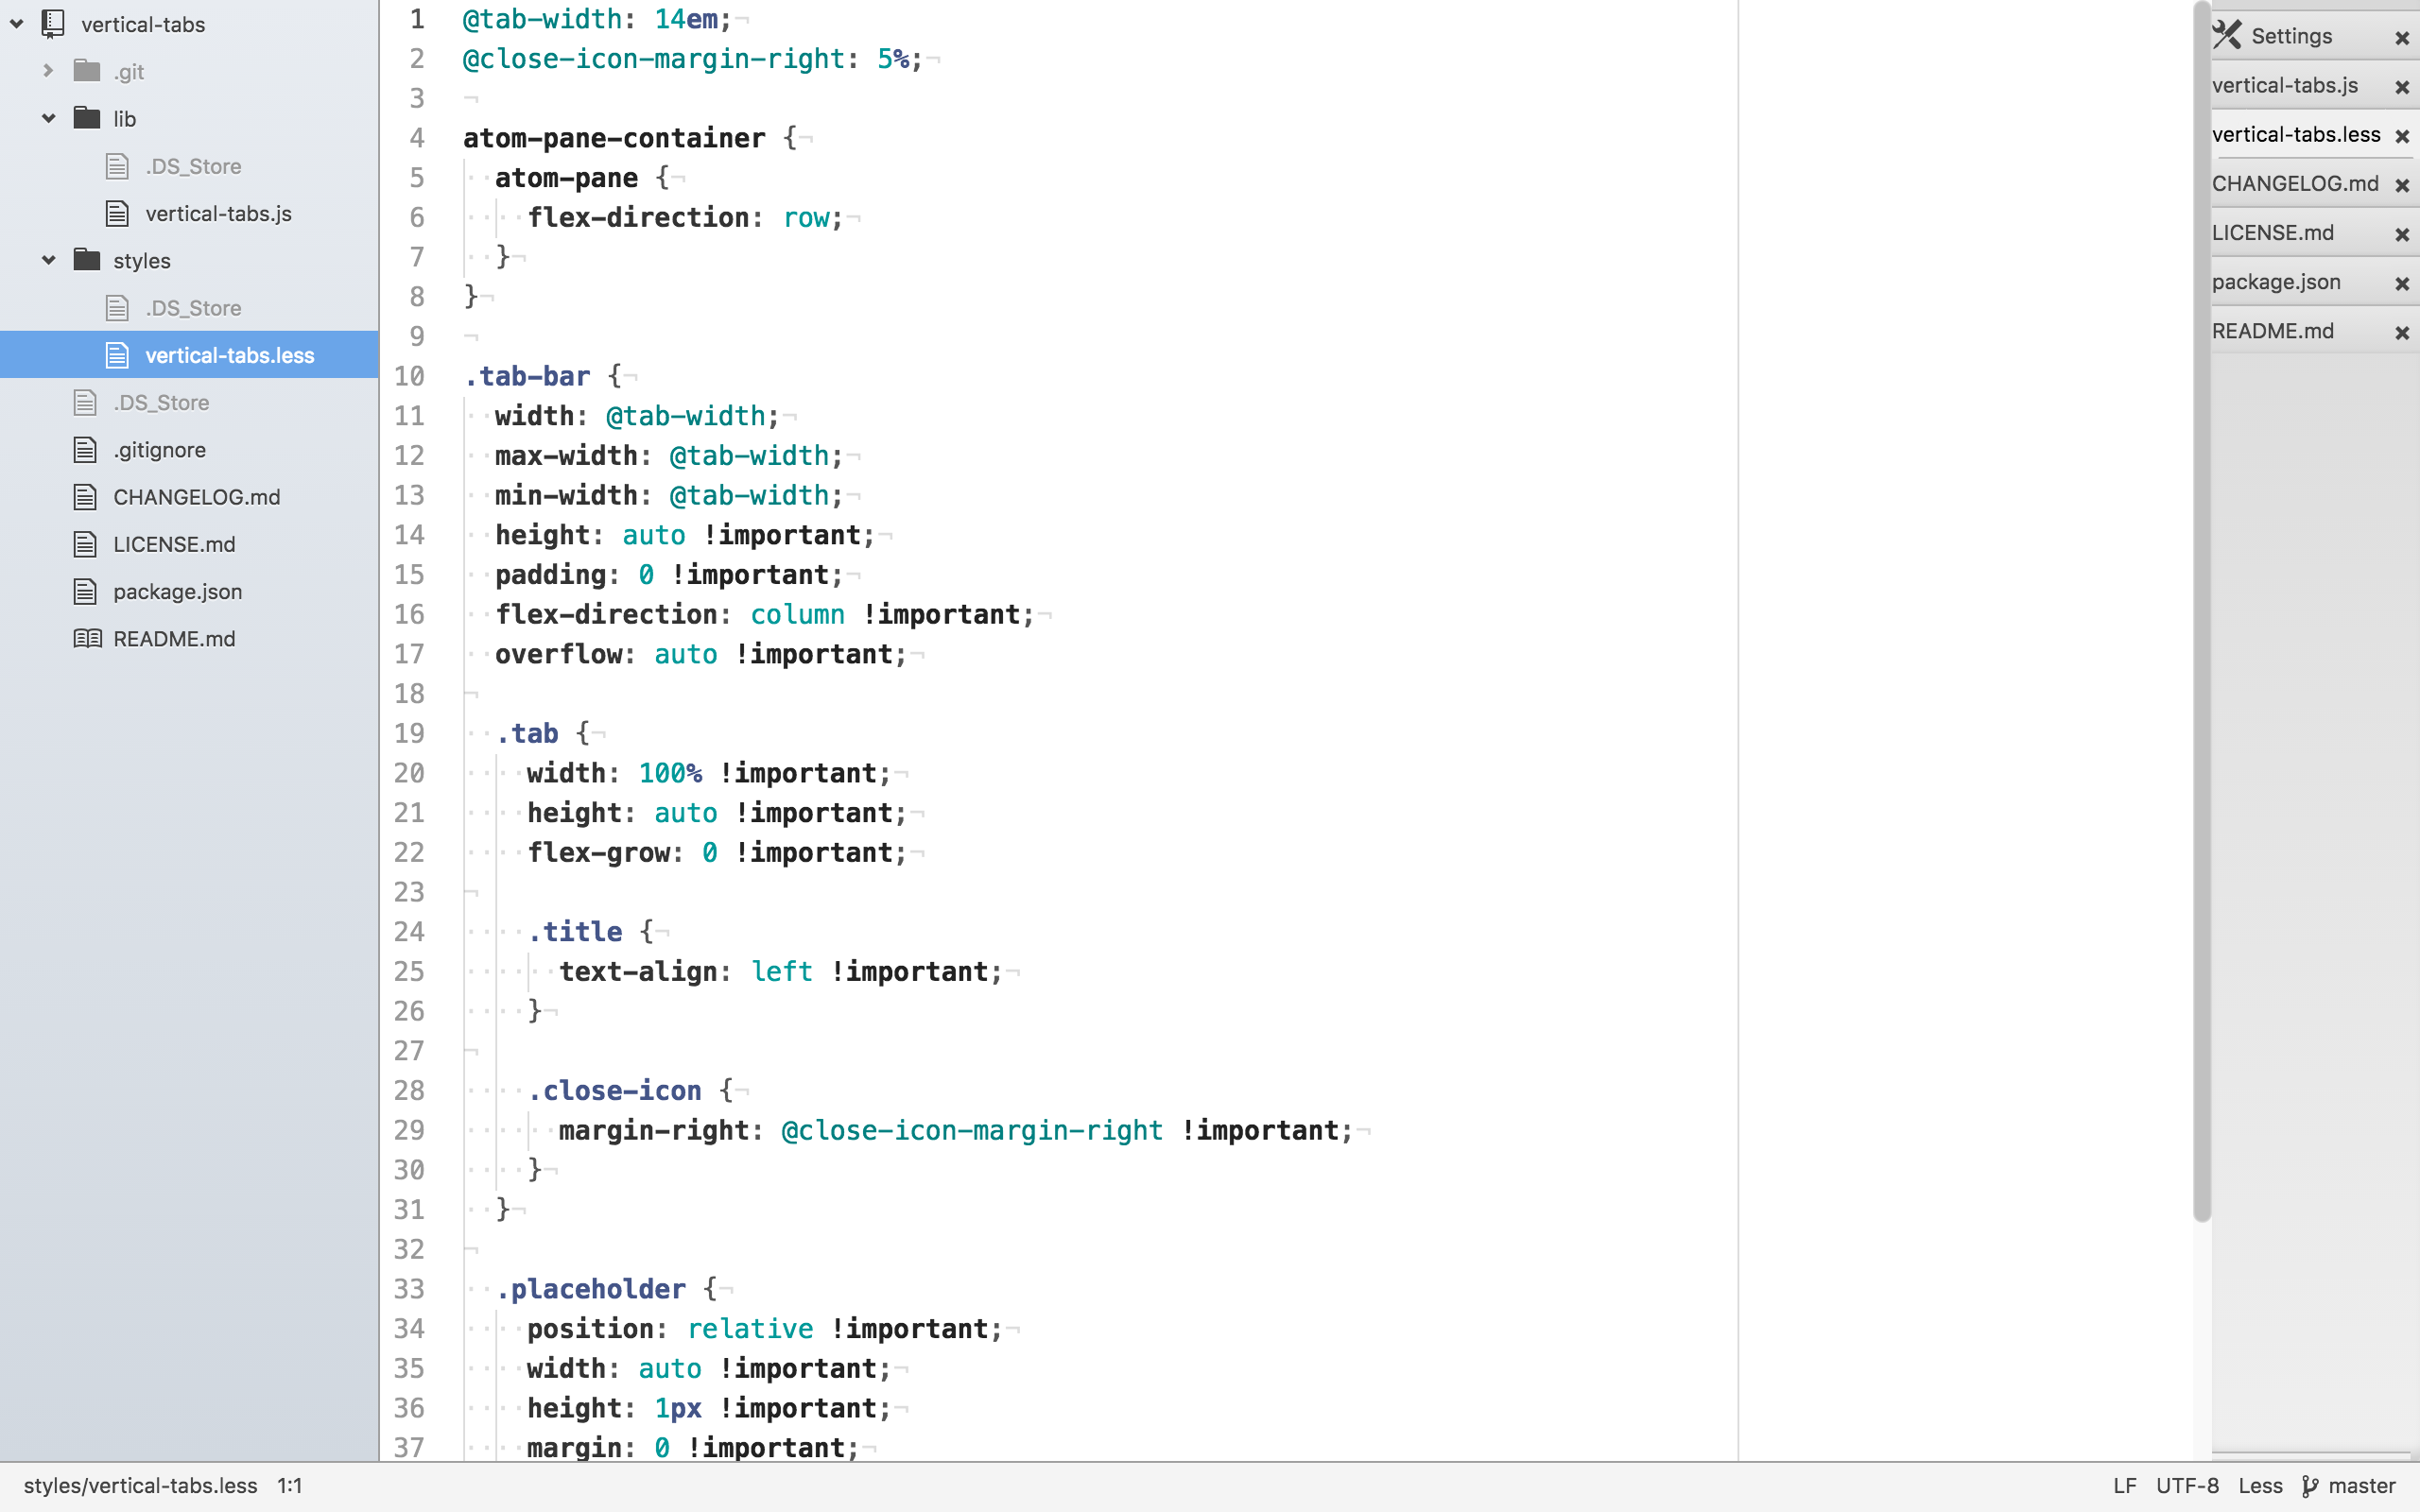This screenshot has height=1512, width=2420.
Task: Collapse the lib folder
Action: click(x=48, y=119)
